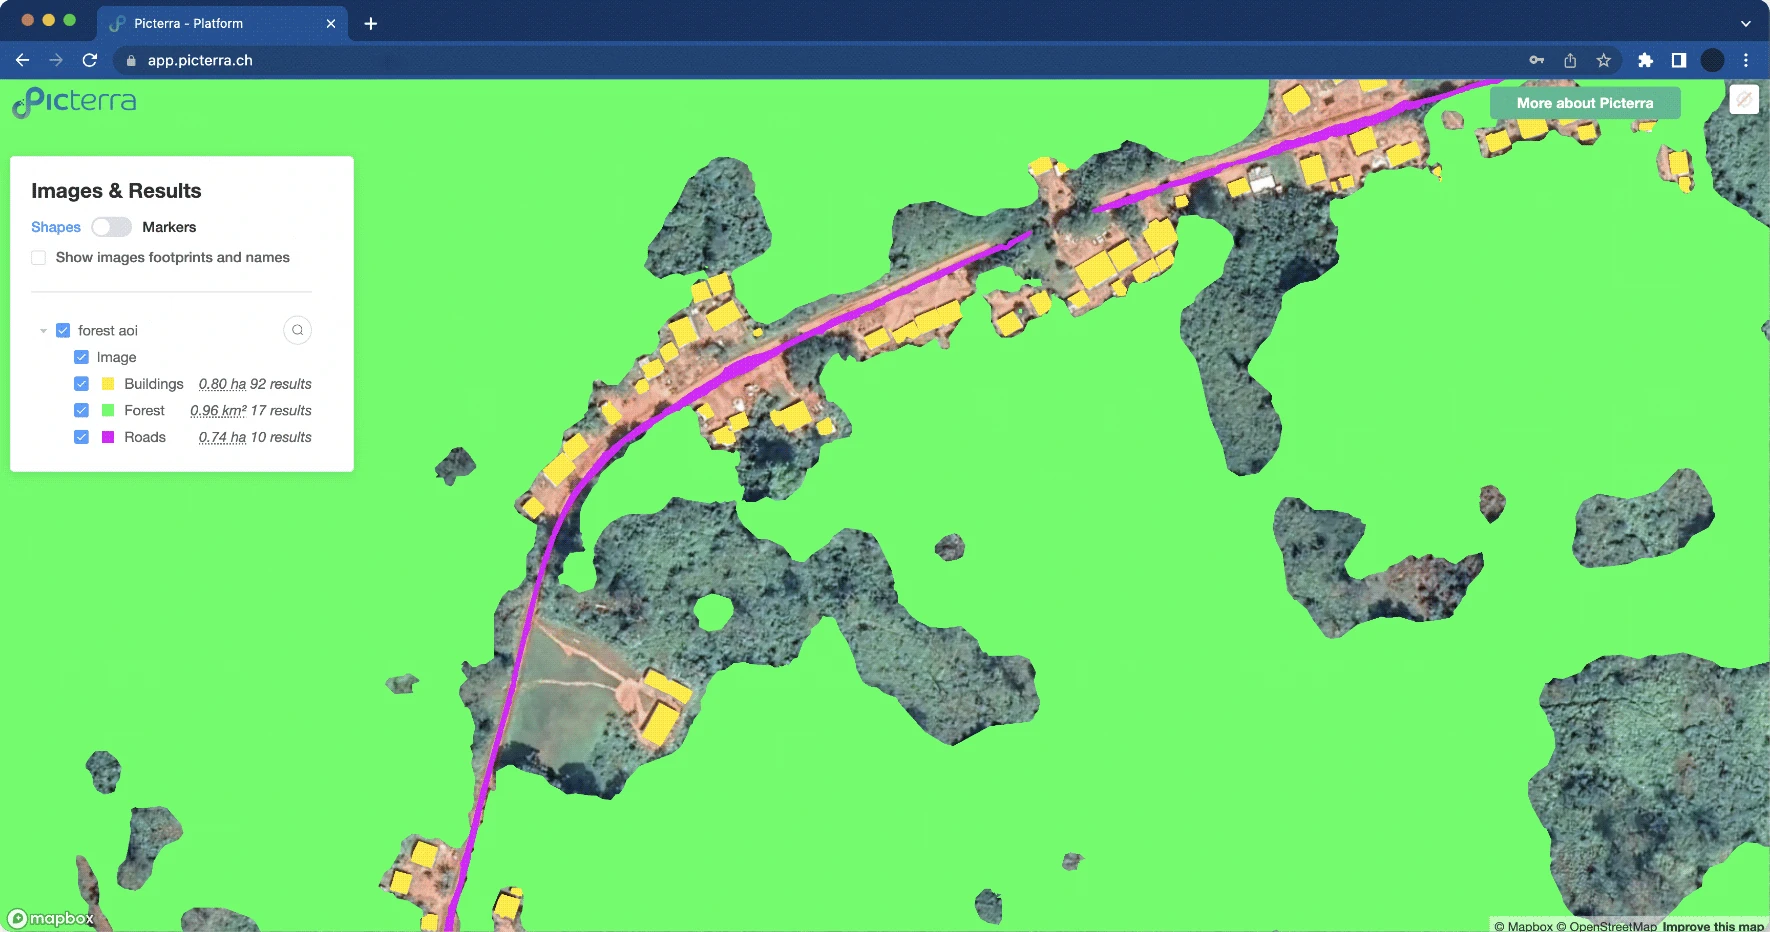Click the Mapbox logo
The width and height of the screenshot is (1770, 932).
51,918
